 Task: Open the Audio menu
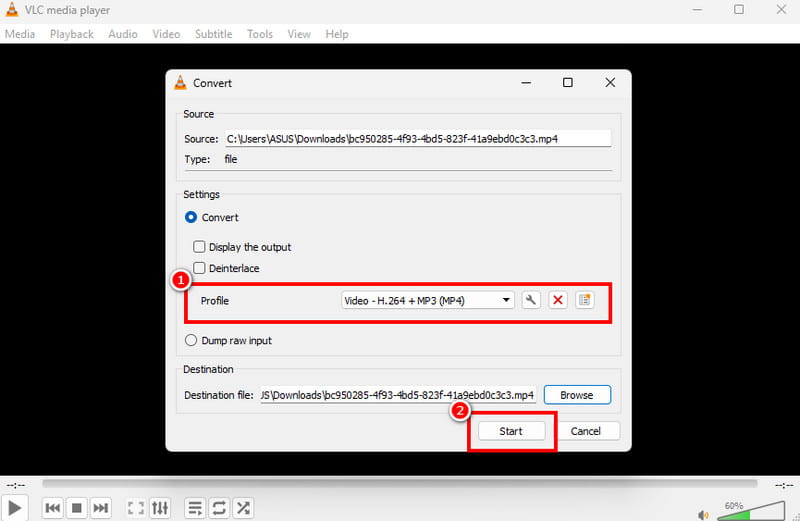(x=122, y=34)
